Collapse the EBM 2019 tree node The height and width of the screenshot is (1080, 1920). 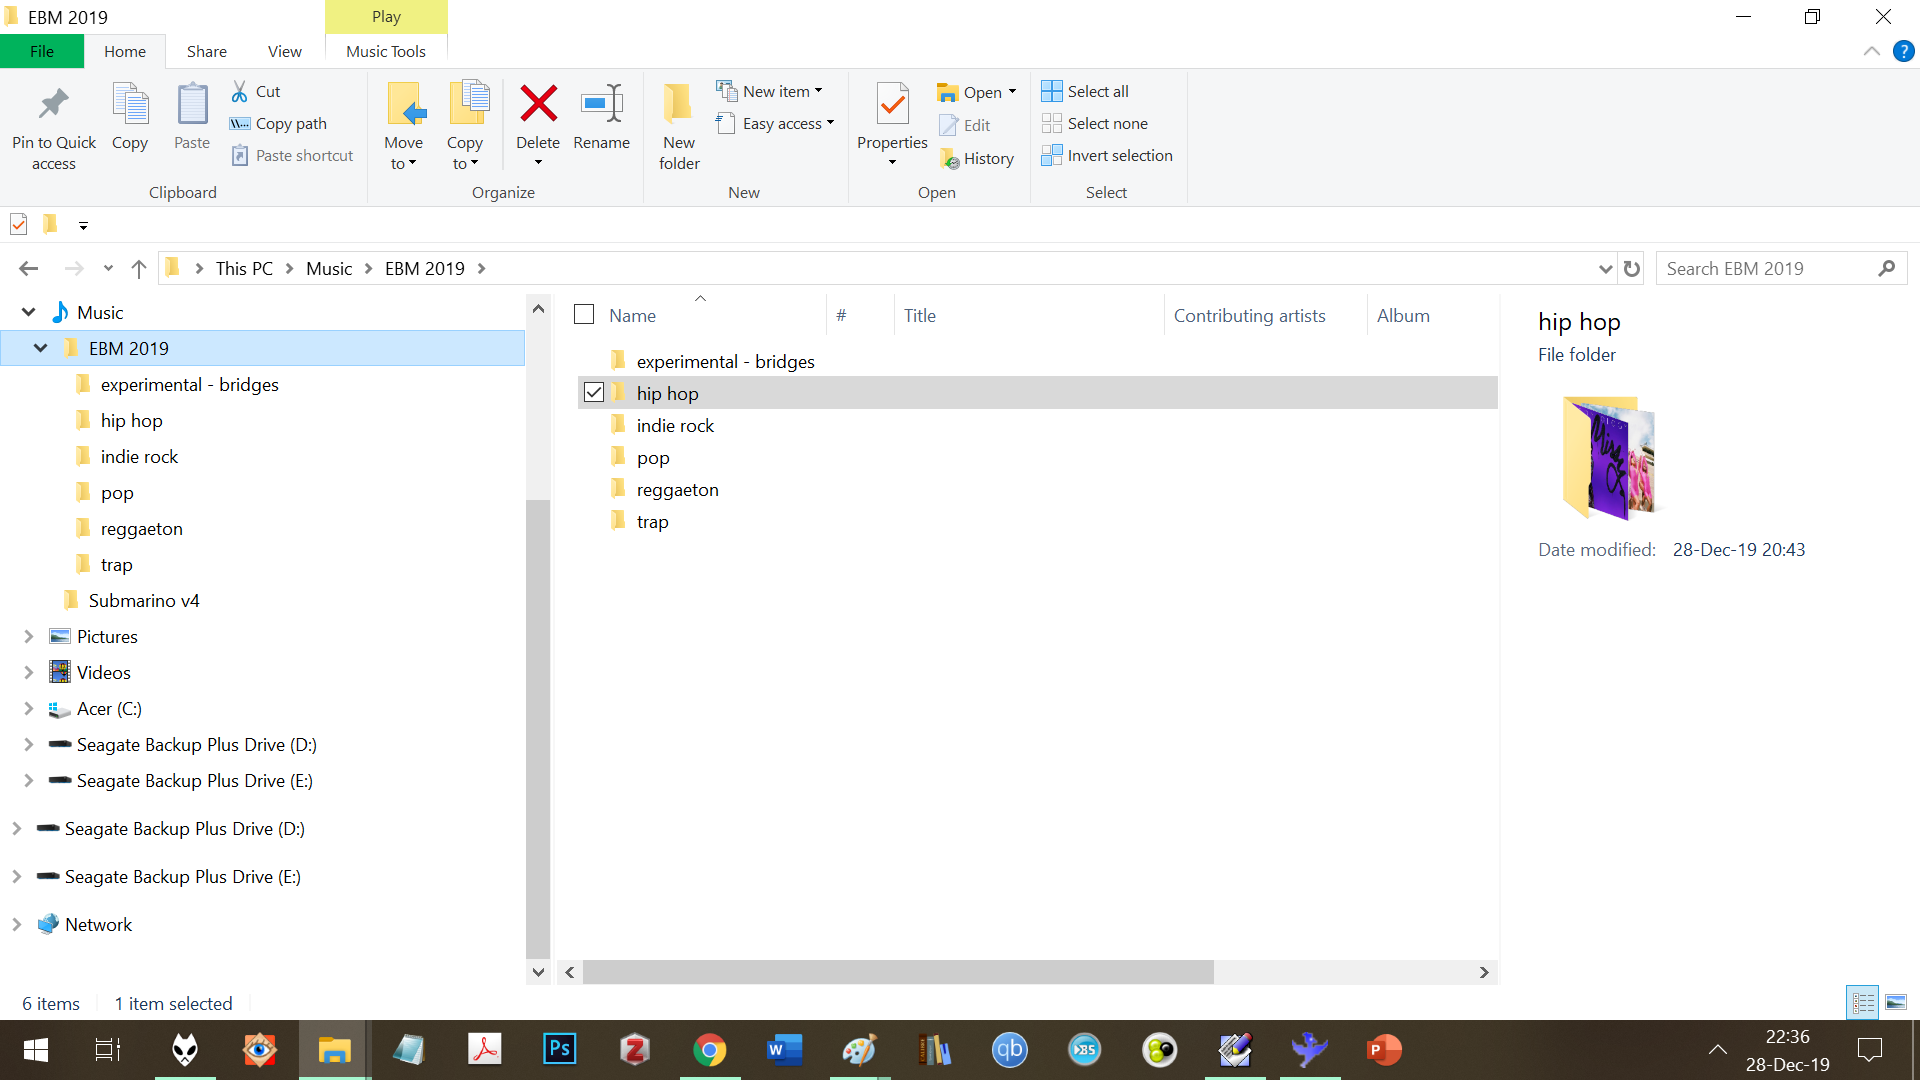coord(41,348)
